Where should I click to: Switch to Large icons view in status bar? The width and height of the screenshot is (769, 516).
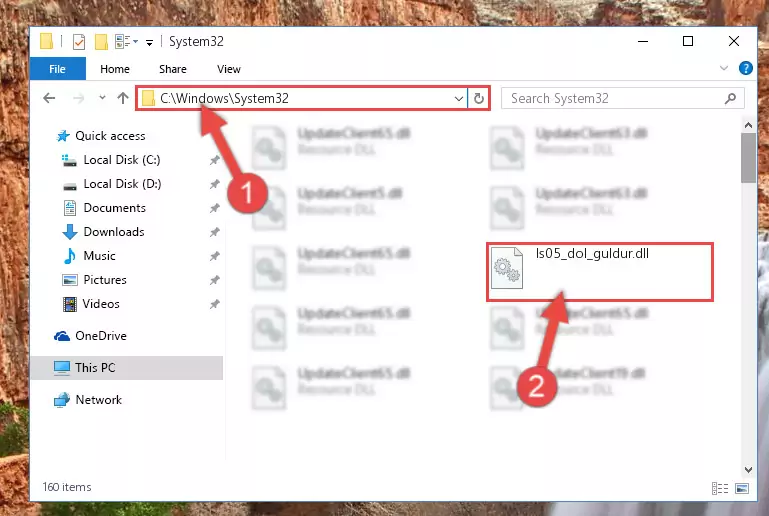click(x=742, y=489)
